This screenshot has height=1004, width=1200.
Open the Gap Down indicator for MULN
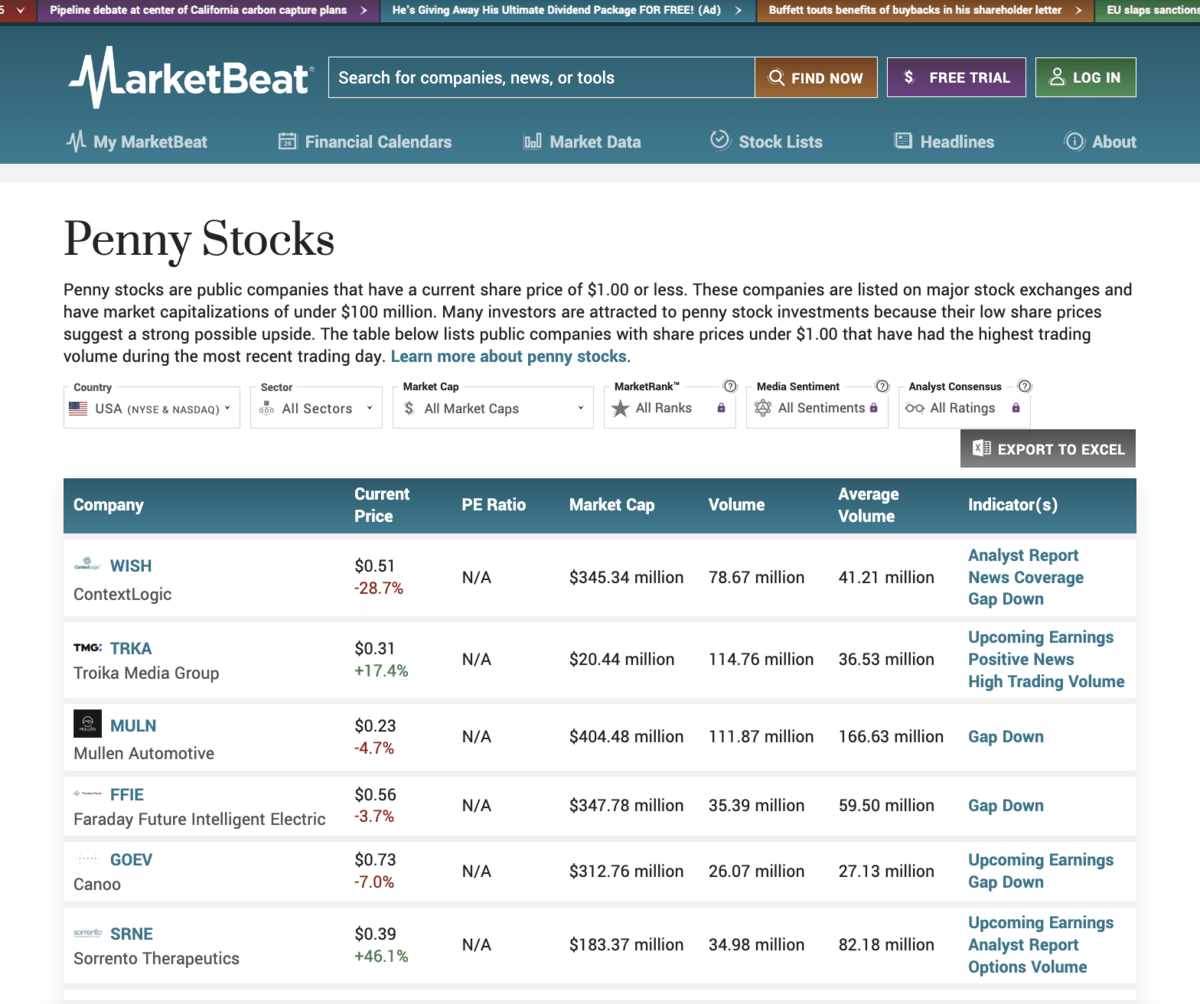(1006, 736)
